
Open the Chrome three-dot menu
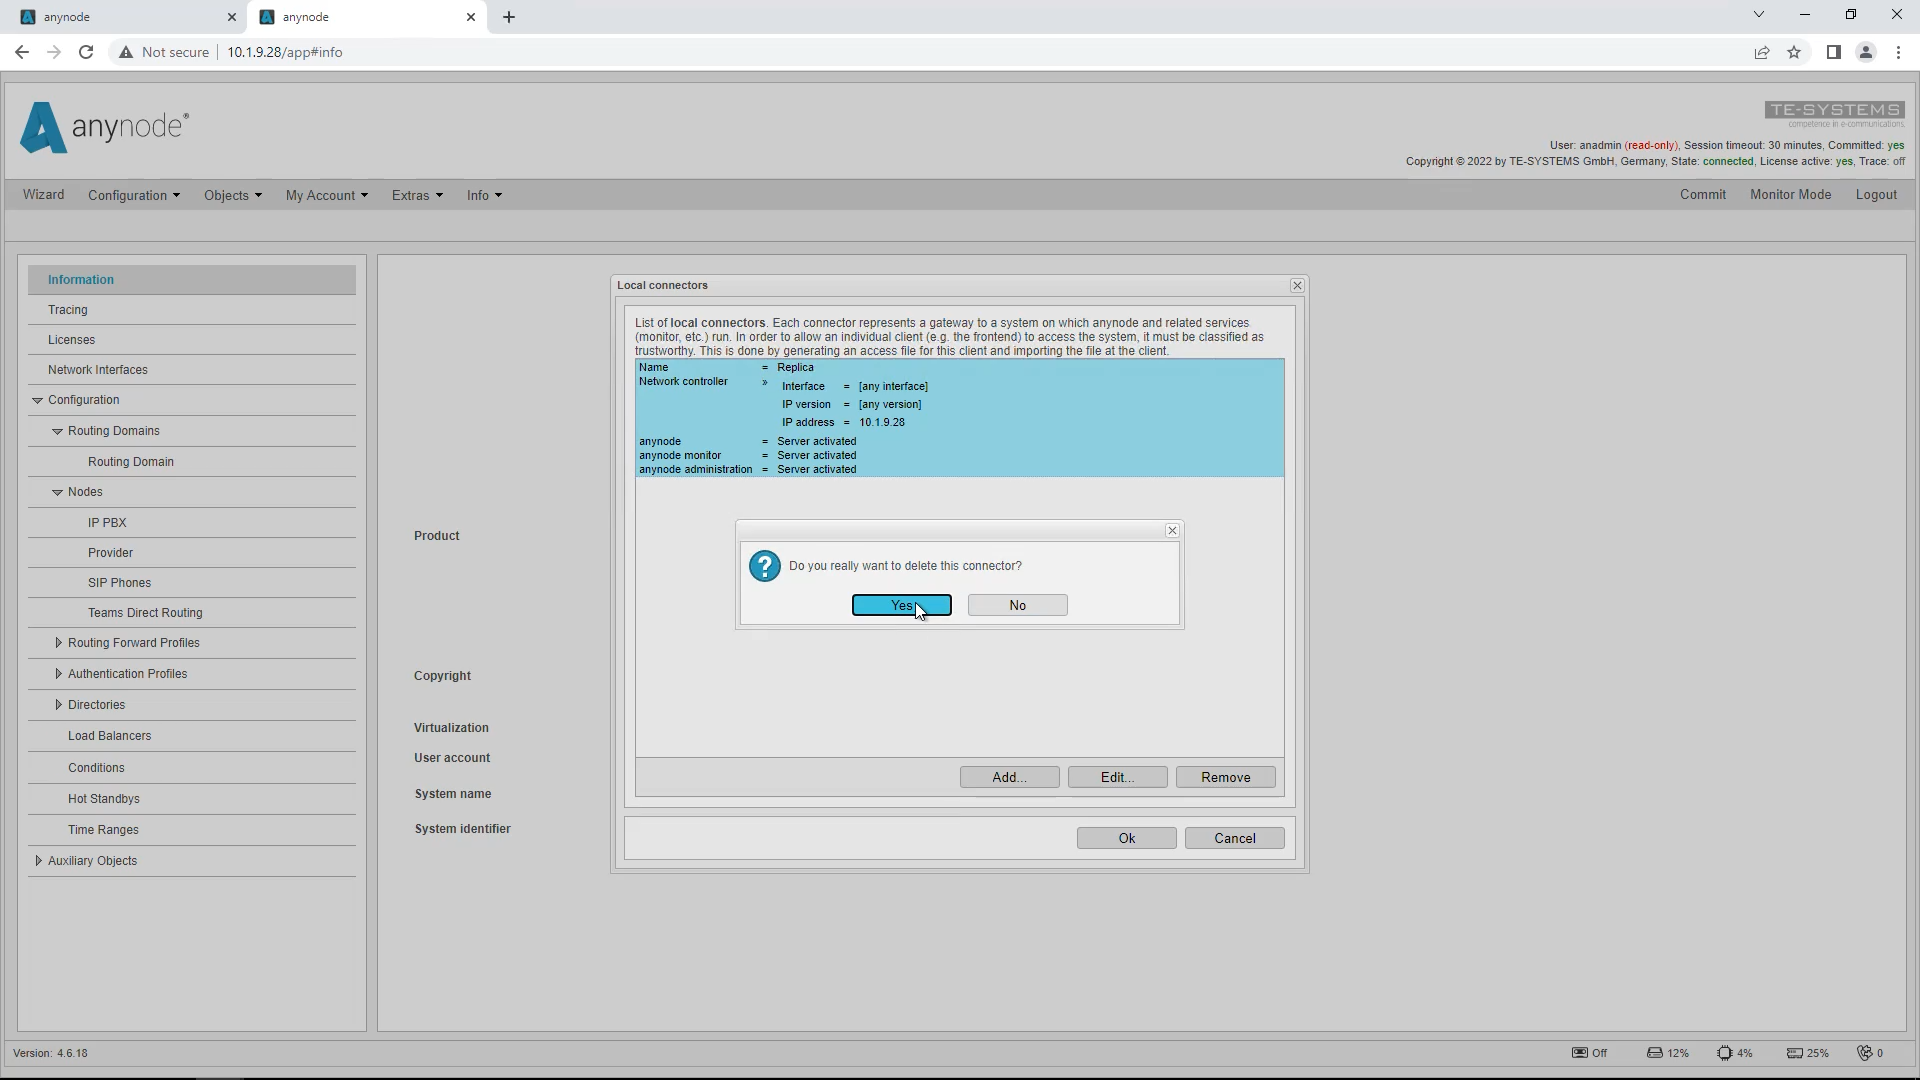(x=1898, y=52)
